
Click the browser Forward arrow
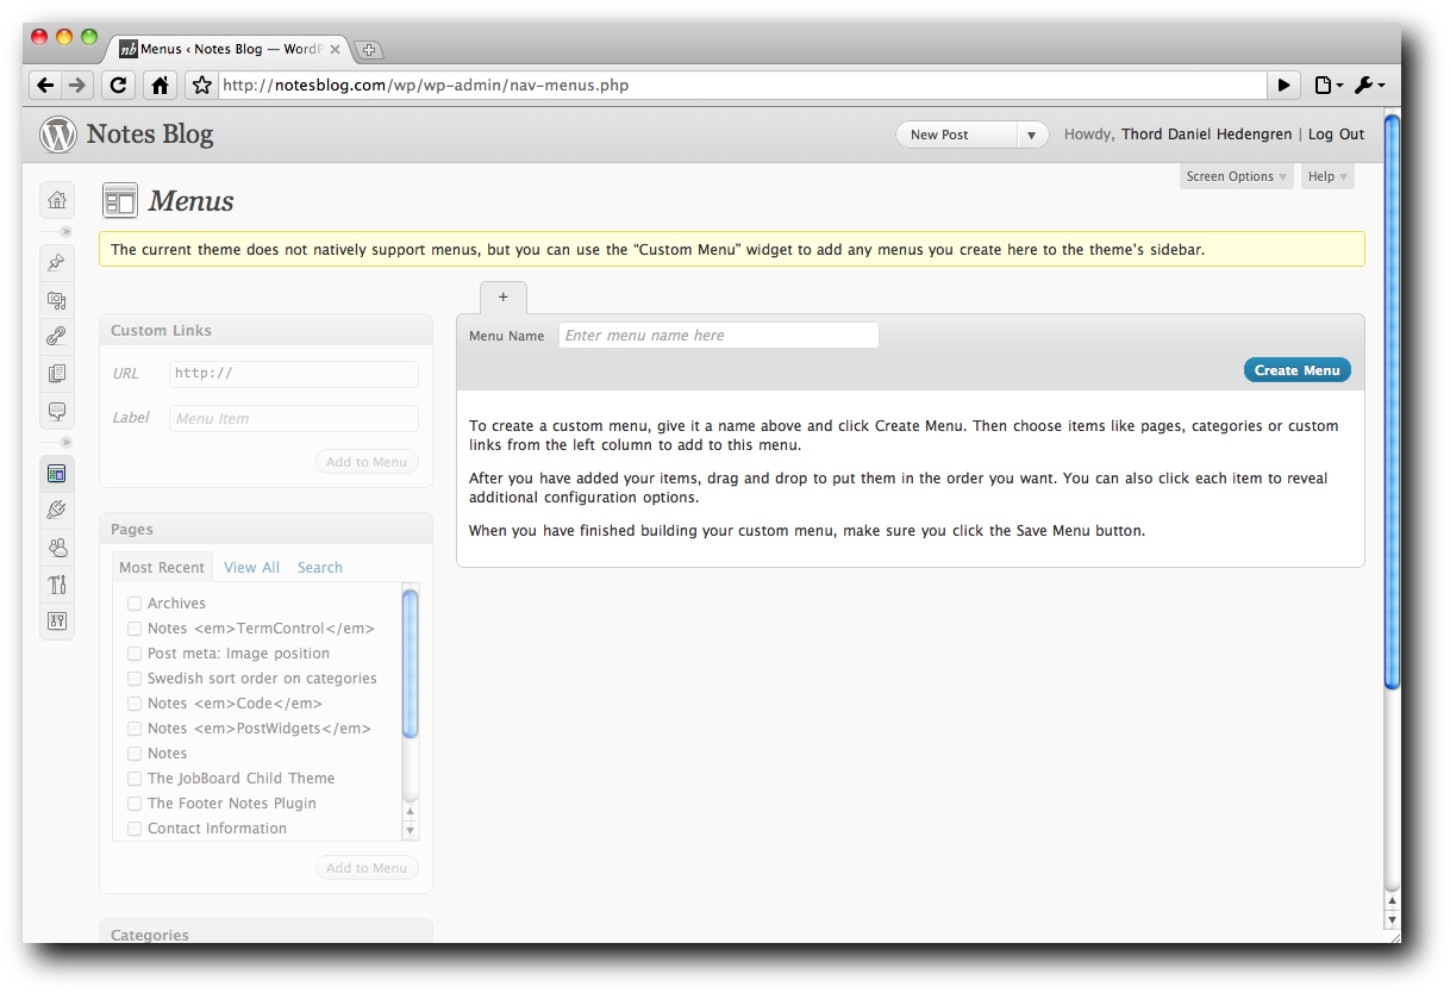pos(77,85)
